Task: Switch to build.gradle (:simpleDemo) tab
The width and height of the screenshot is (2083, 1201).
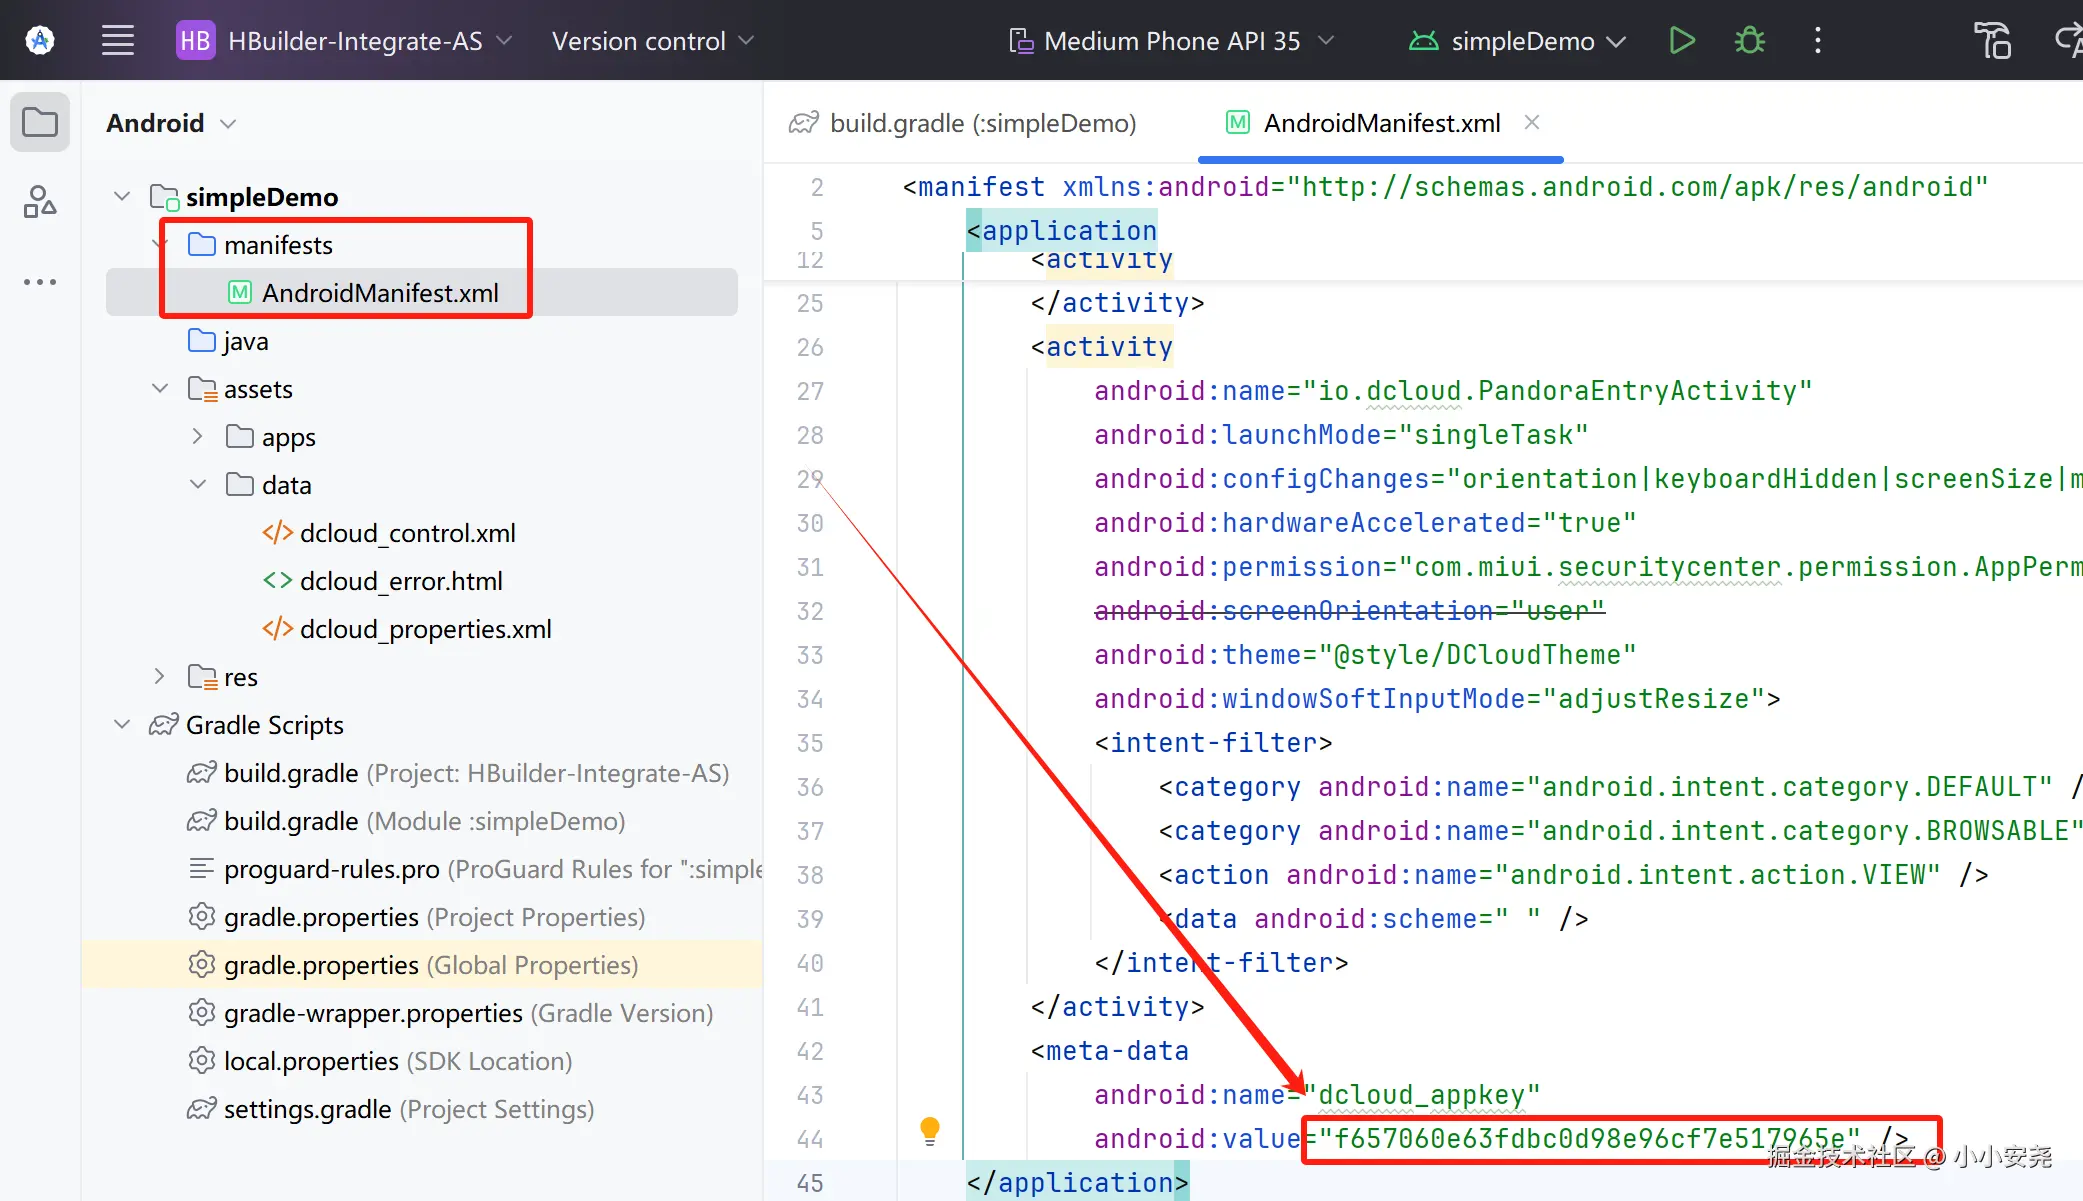Action: tap(982, 123)
